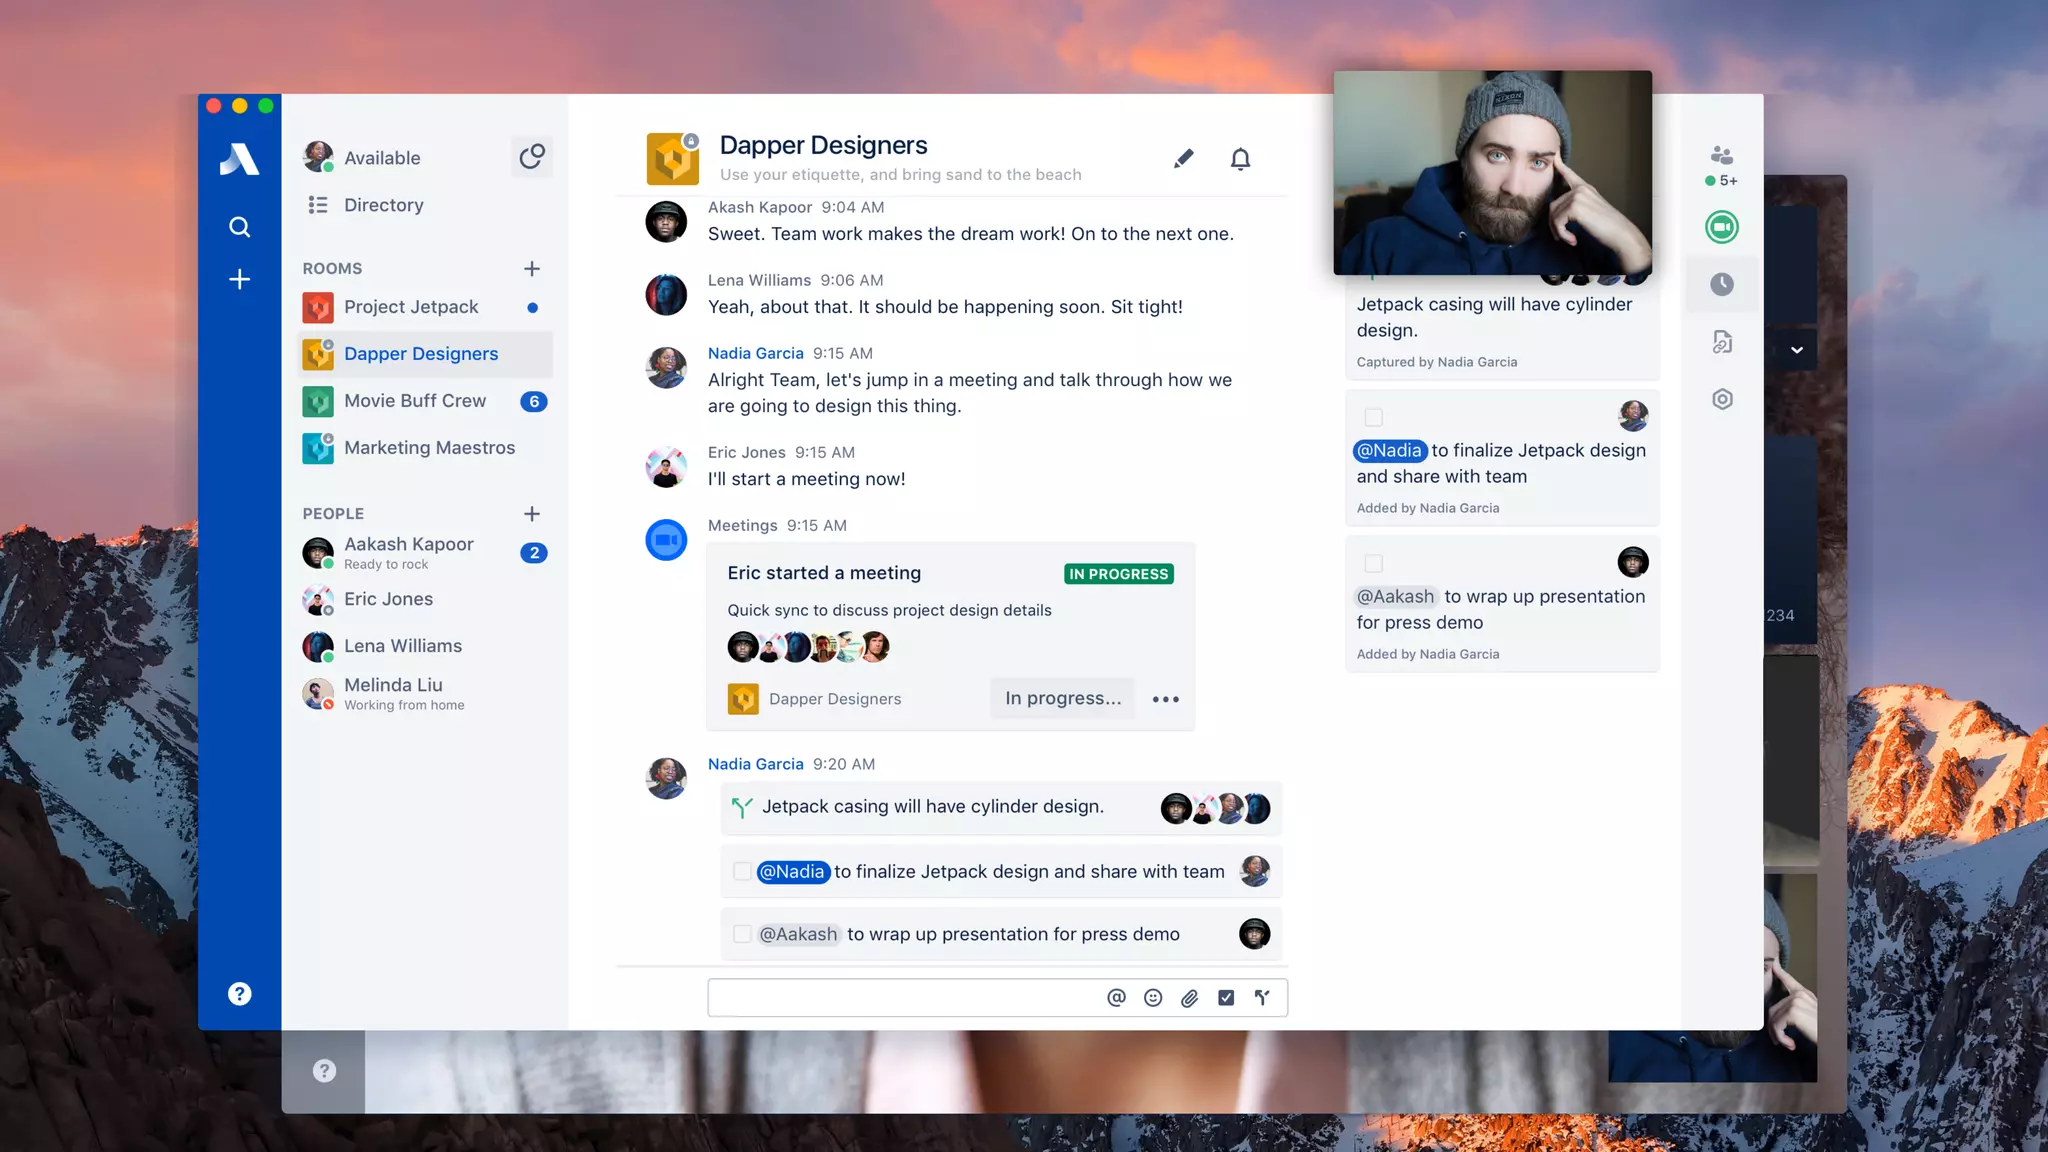Insert a mention with @ icon
Screen dimensions: 2048x1152
pyautogui.click(x=1116, y=997)
